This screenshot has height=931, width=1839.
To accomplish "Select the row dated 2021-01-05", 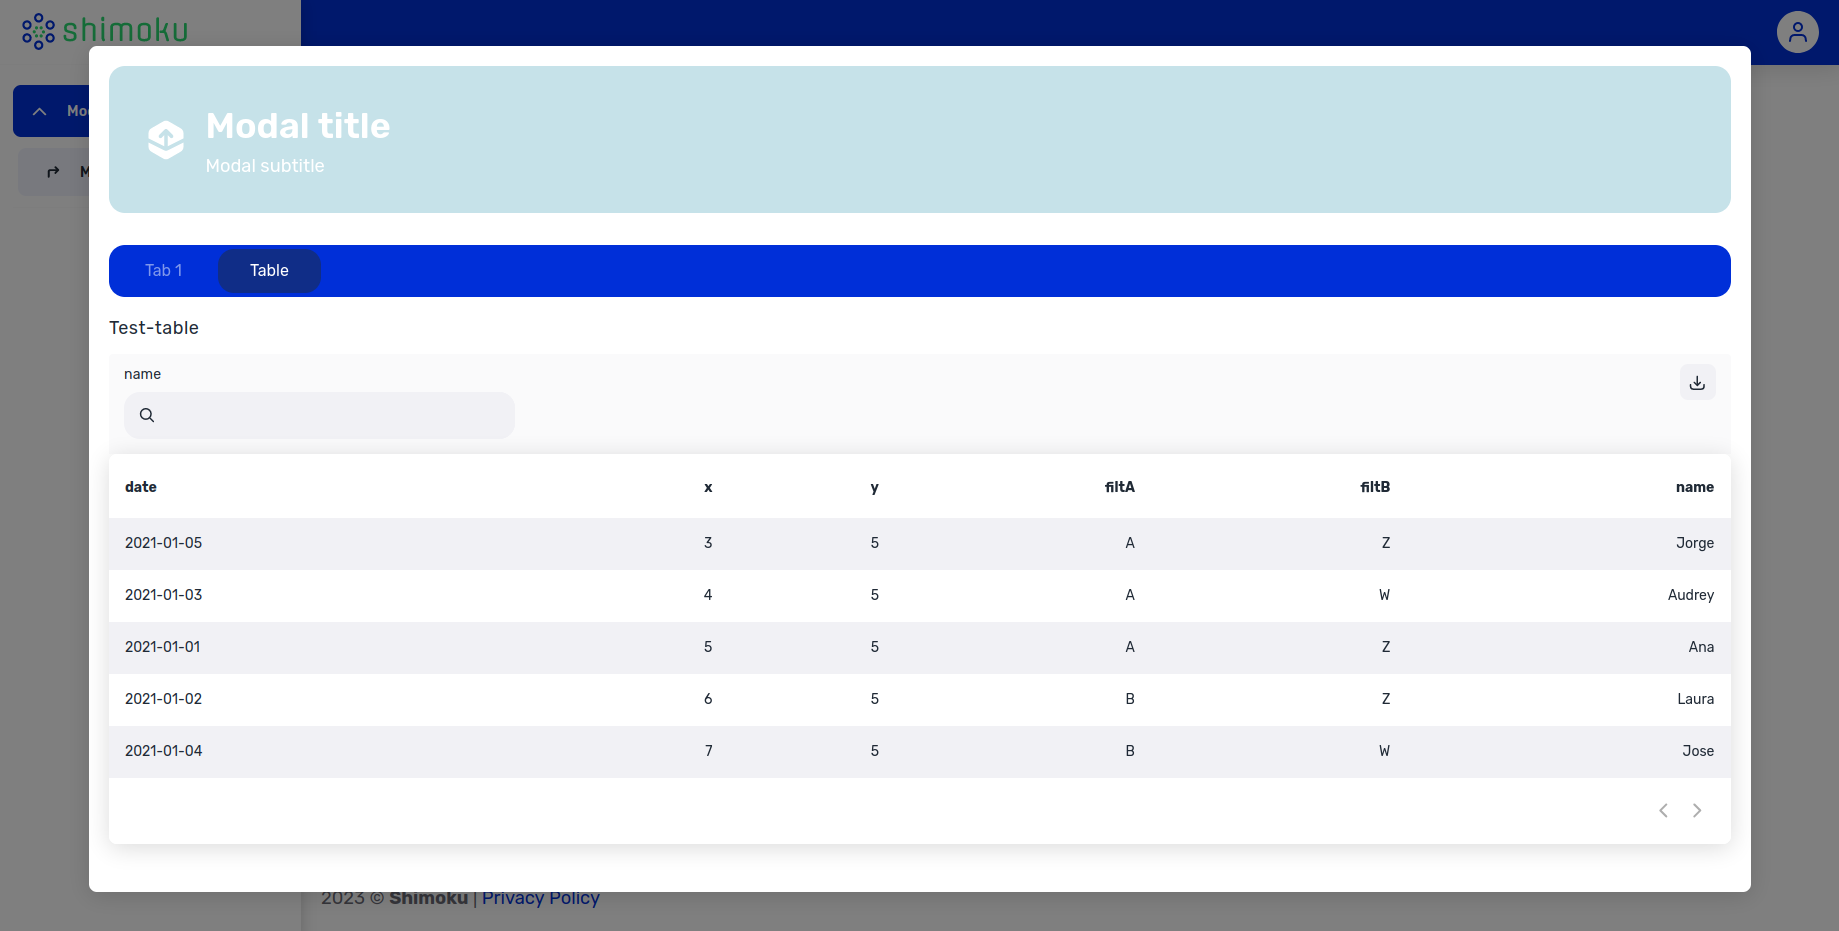I will [x=163, y=543].
